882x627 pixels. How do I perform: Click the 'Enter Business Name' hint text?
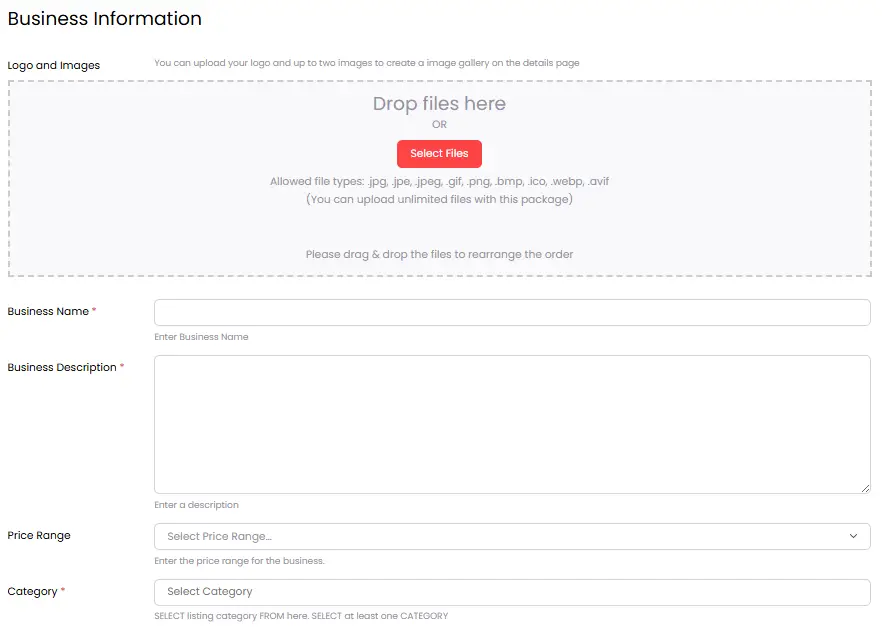[x=201, y=337]
